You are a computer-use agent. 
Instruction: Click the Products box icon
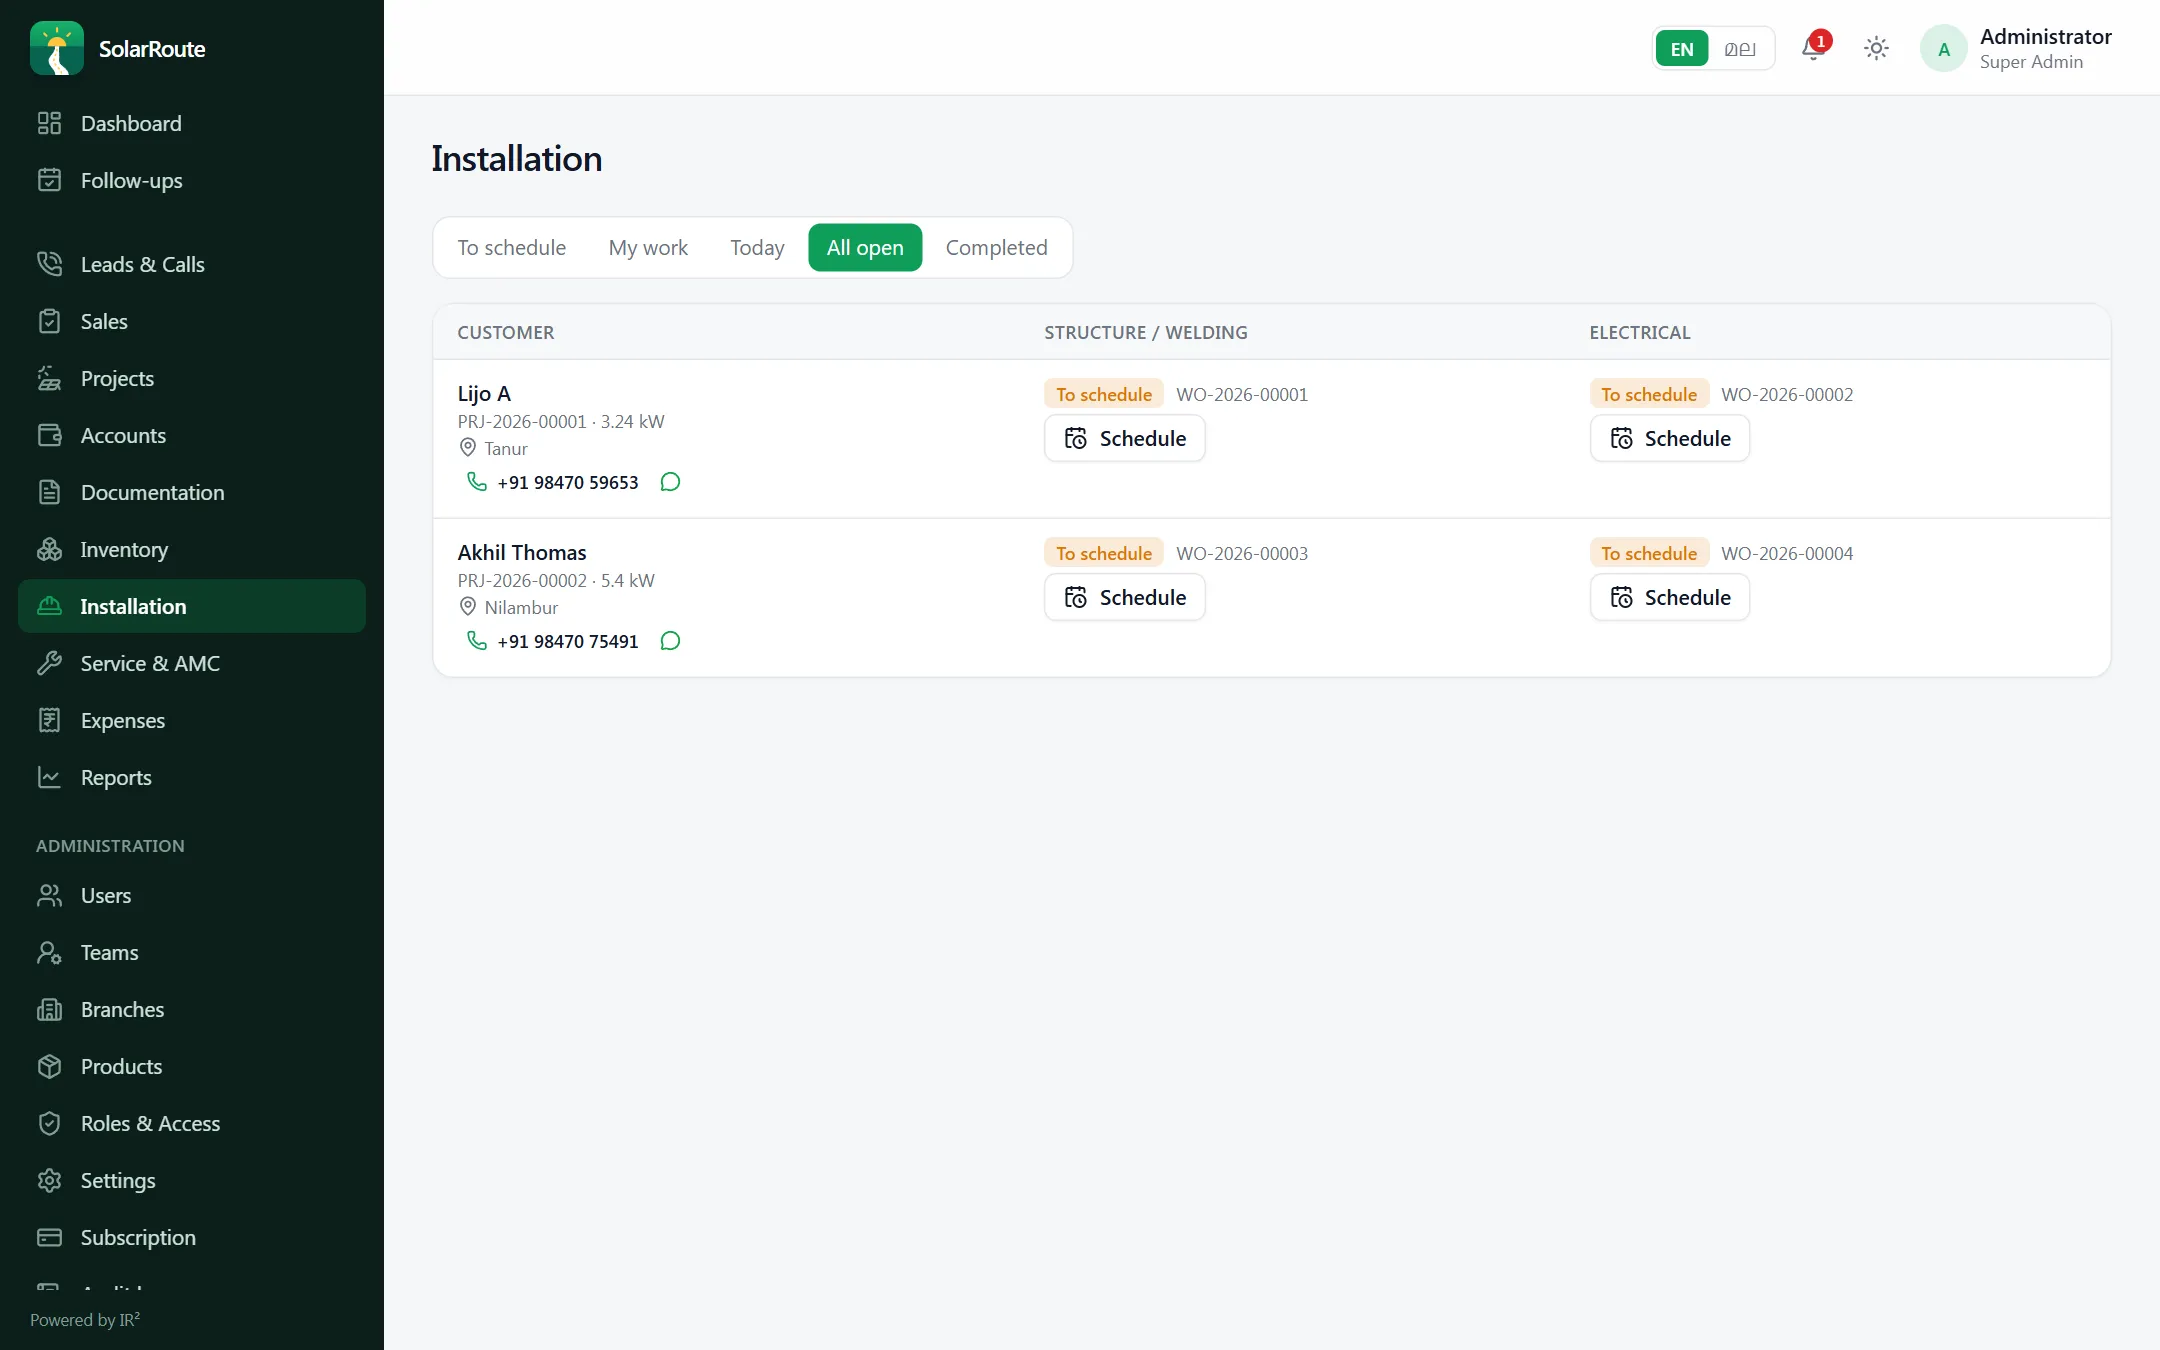[49, 1066]
